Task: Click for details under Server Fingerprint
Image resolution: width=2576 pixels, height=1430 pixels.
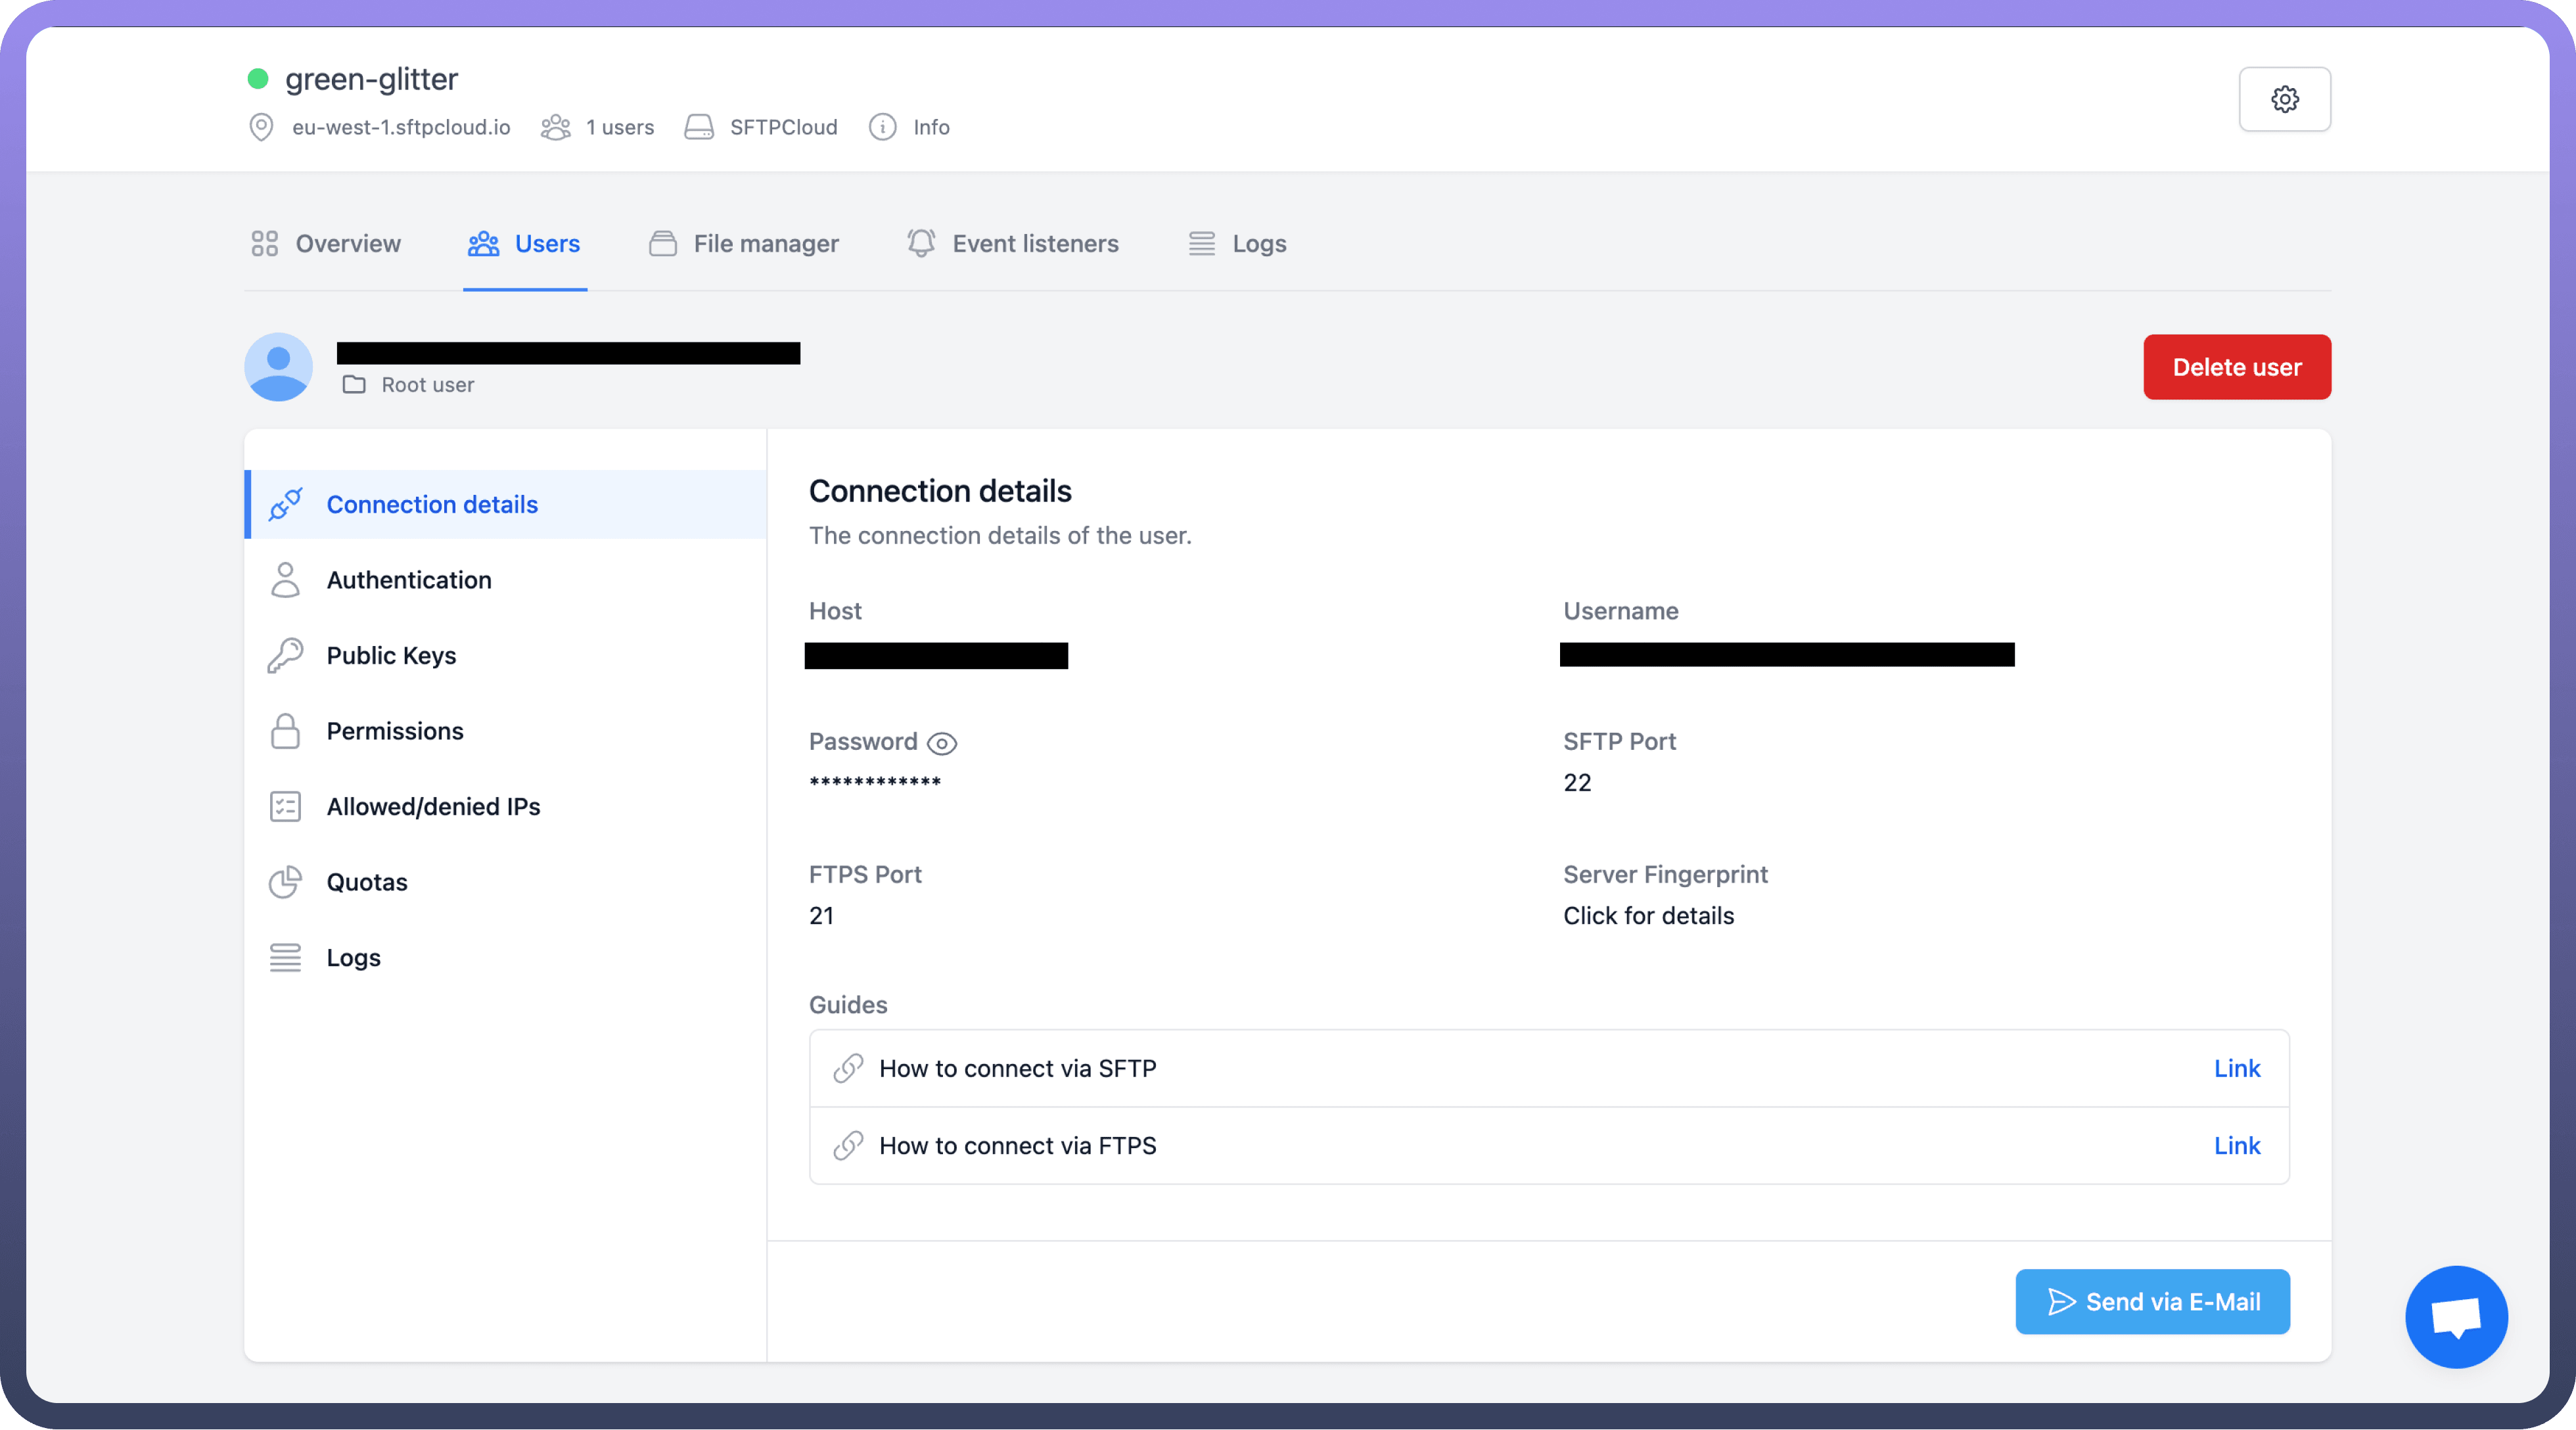Action: 1648,915
